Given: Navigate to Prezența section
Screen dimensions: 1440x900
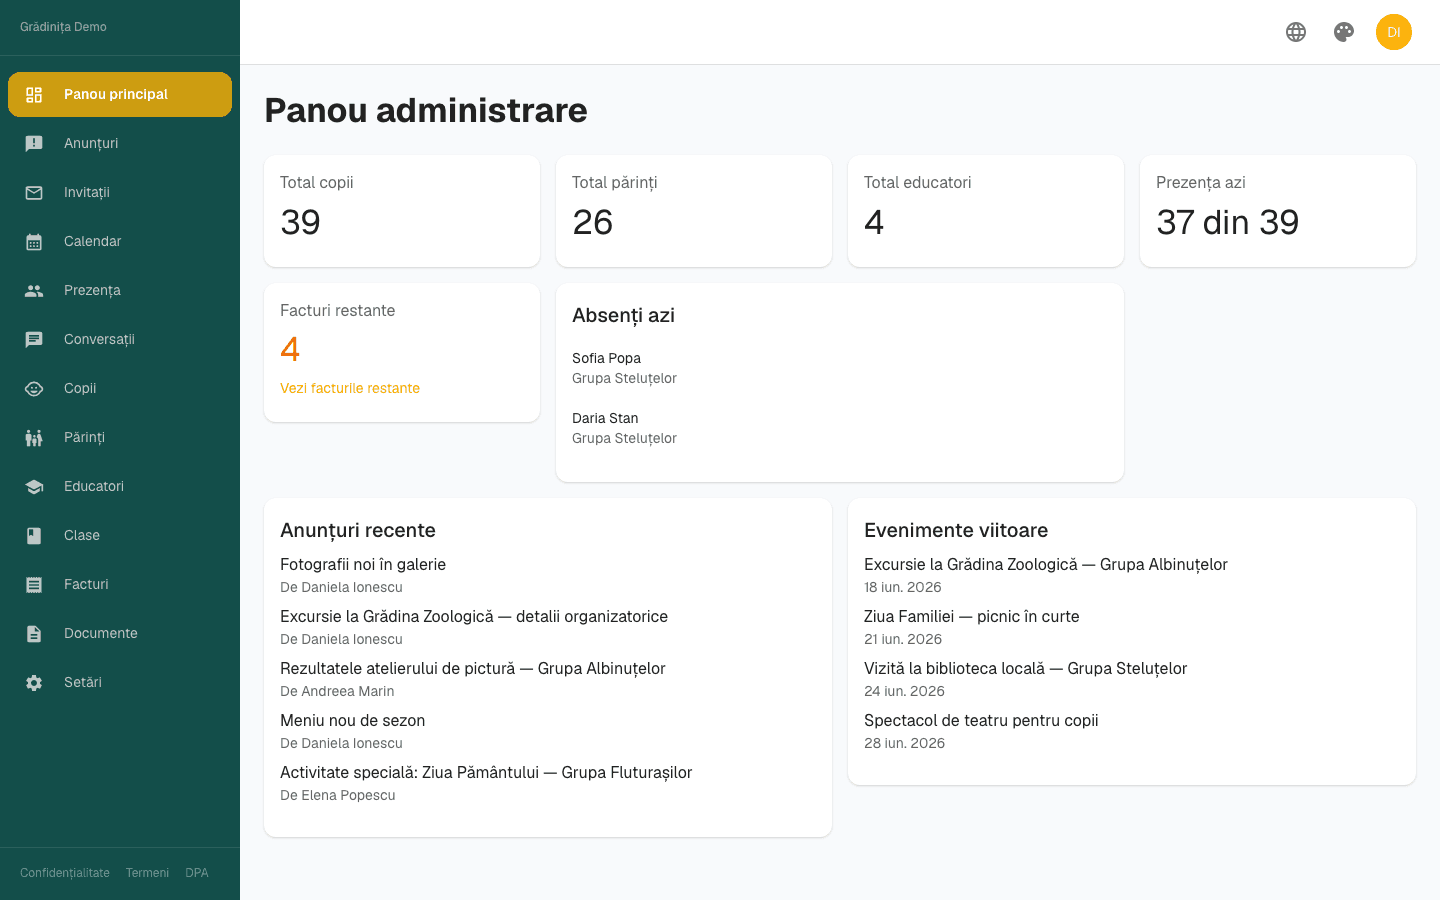Looking at the screenshot, I should (x=120, y=290).
